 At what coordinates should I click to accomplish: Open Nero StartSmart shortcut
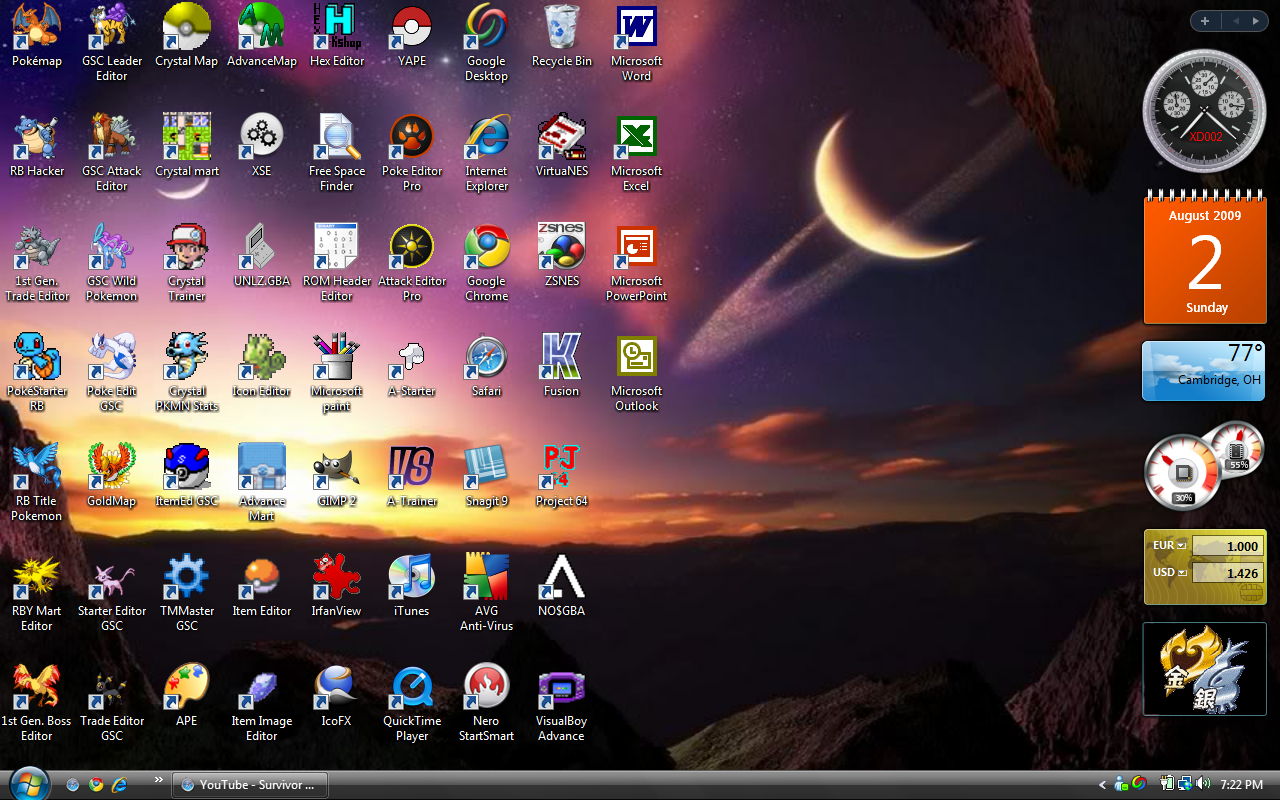pos(487,702)
